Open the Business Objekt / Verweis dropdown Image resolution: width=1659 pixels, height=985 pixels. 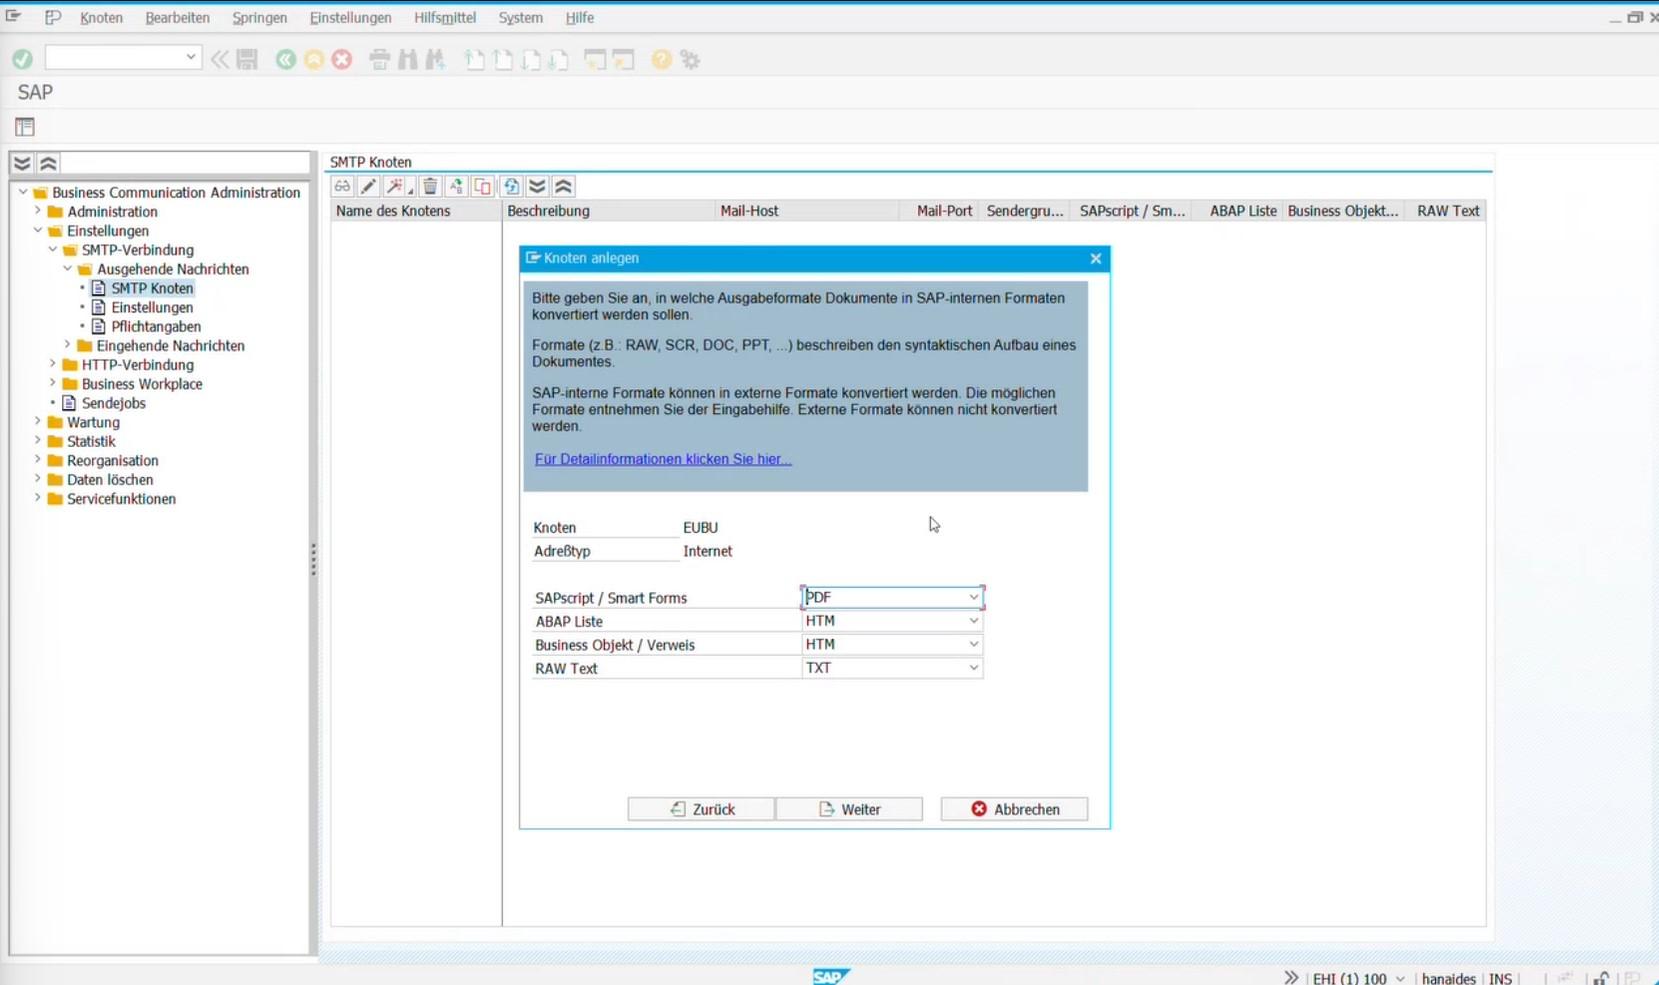tap(973, 644)
